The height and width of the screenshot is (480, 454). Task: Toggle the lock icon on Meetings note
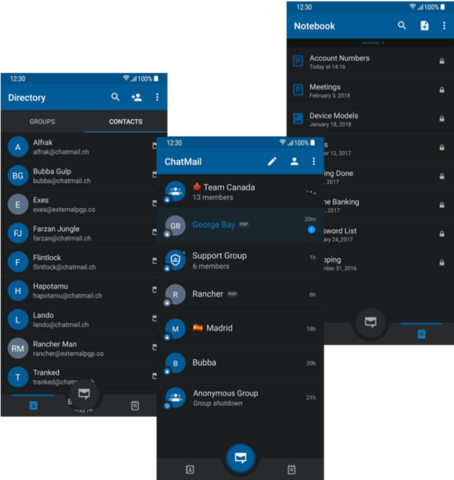click(442, 90)
